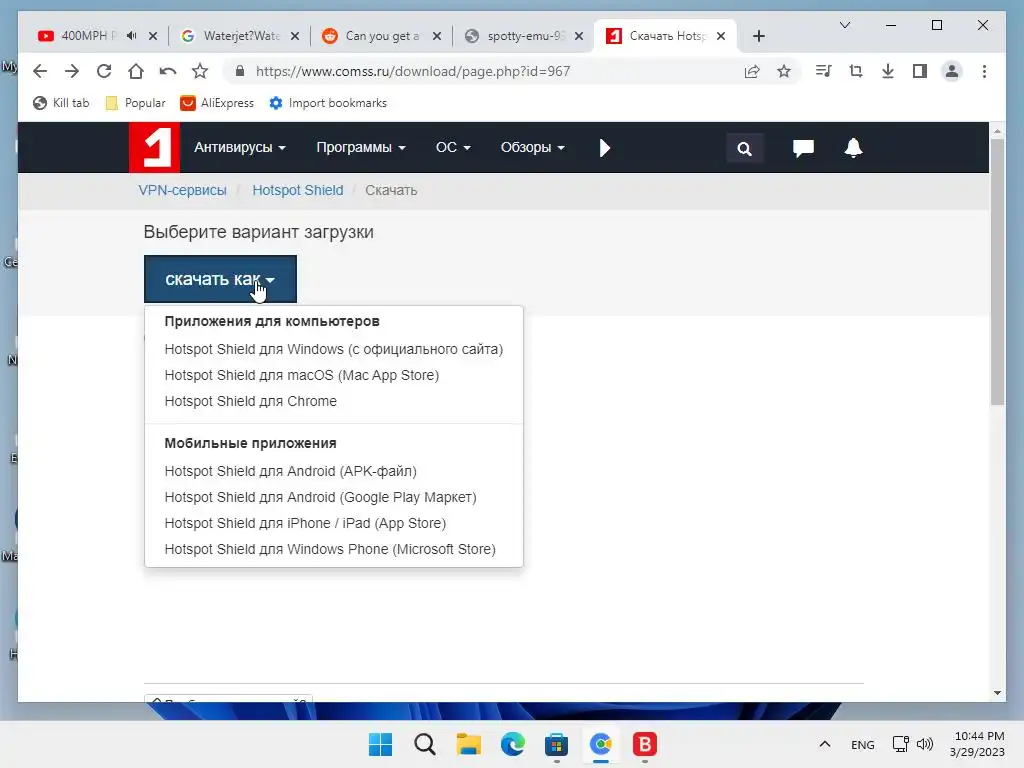Open the browser profile avatar
The height and width of the screenshot is (768, 1024).
coord(952,71)
